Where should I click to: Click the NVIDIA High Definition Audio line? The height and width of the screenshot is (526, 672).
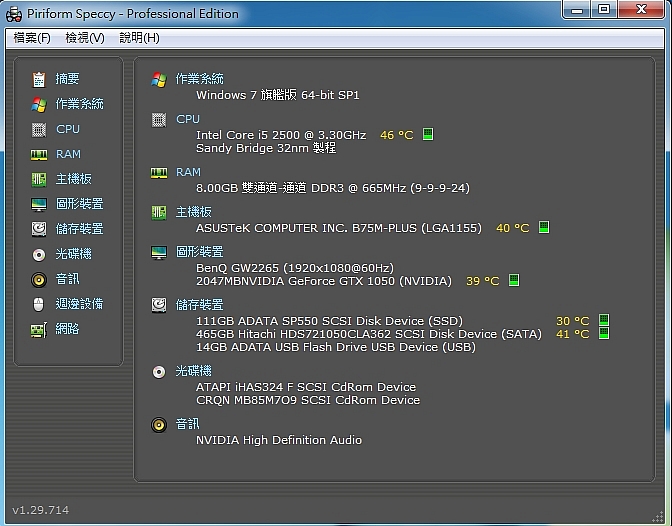click(279, 440)
